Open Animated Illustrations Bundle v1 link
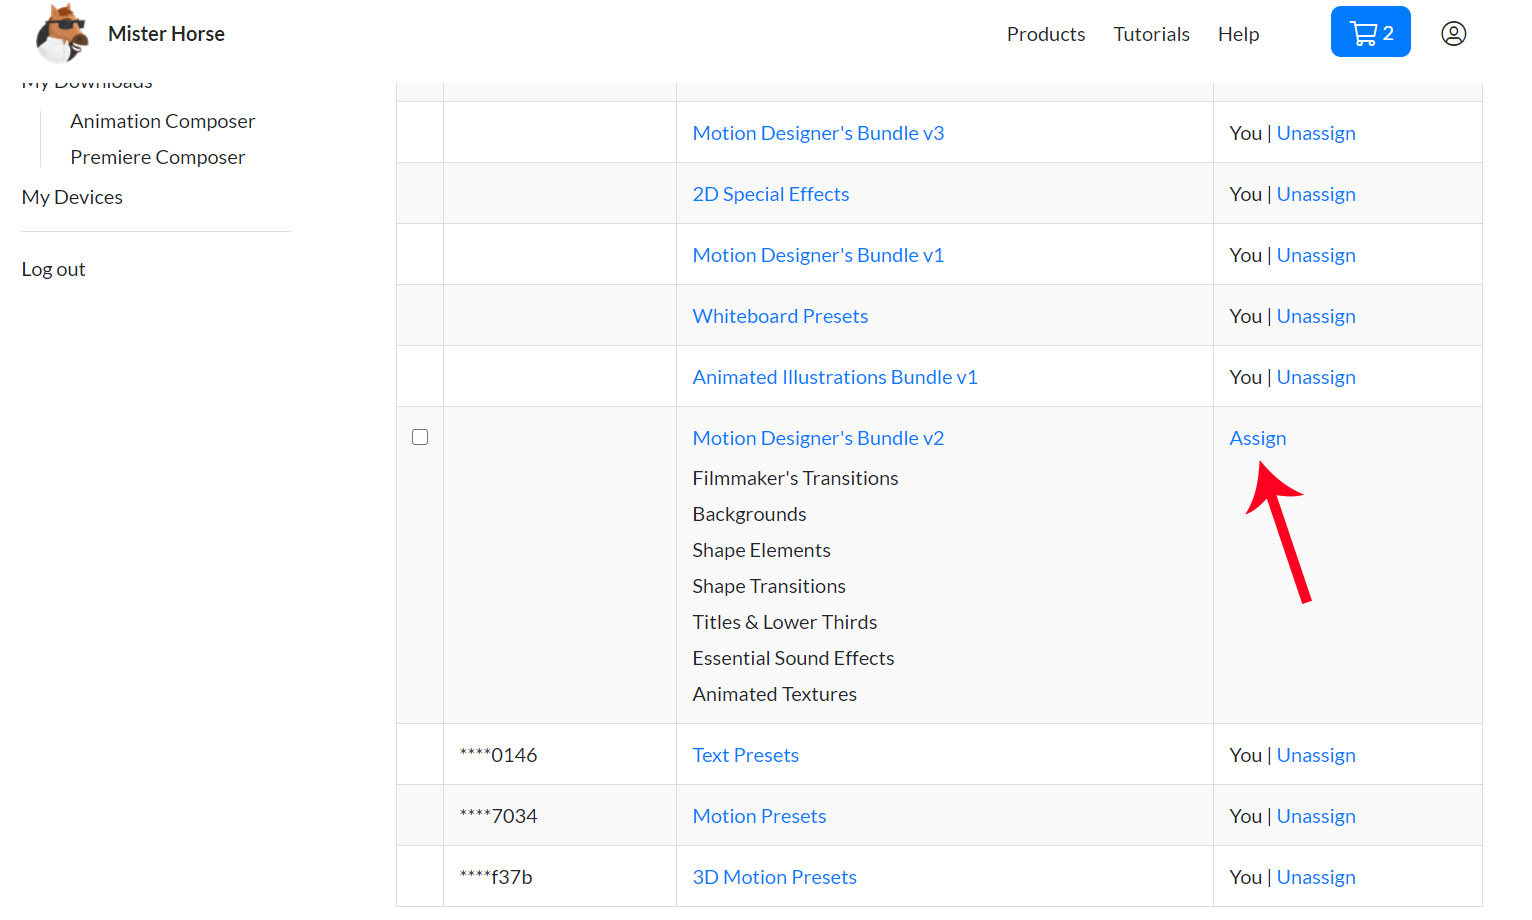Viewport: 1532px width, 920px height. [835, 377]
